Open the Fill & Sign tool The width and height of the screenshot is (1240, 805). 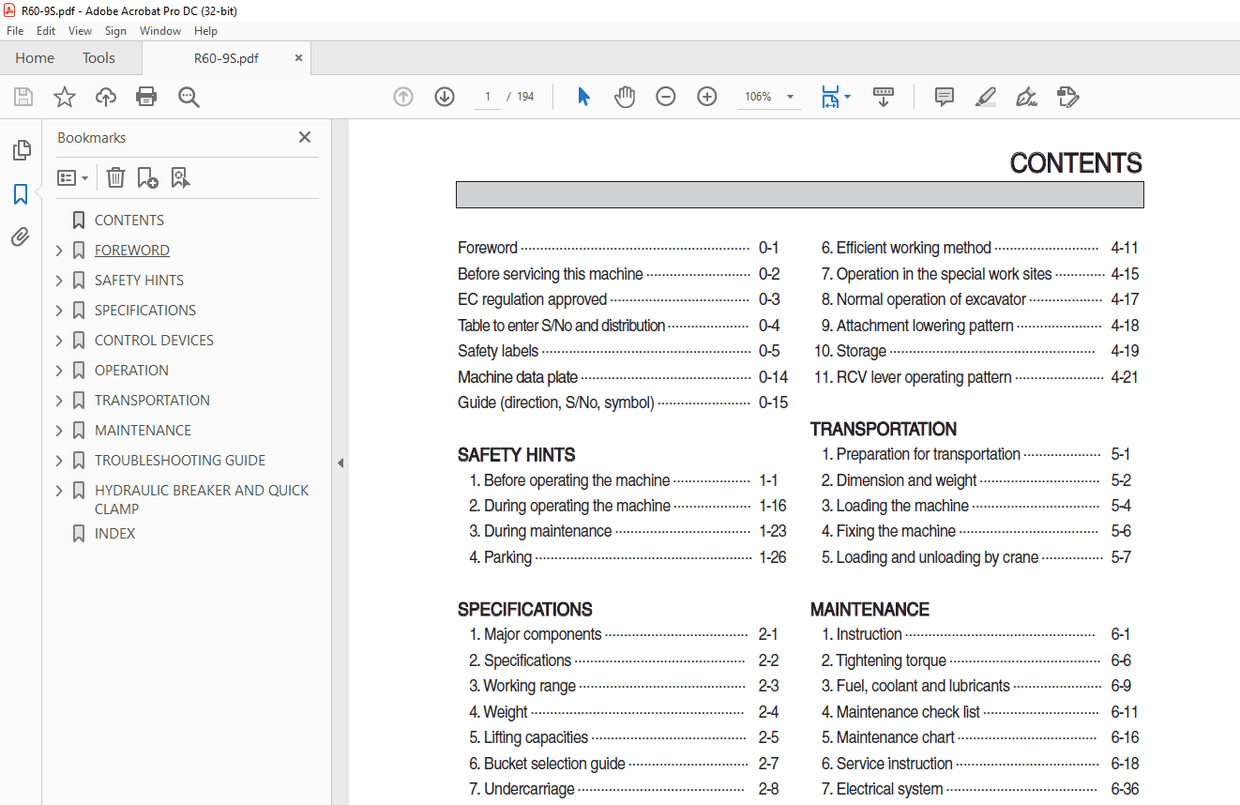pyautogui.click(x=1026, y=96)
